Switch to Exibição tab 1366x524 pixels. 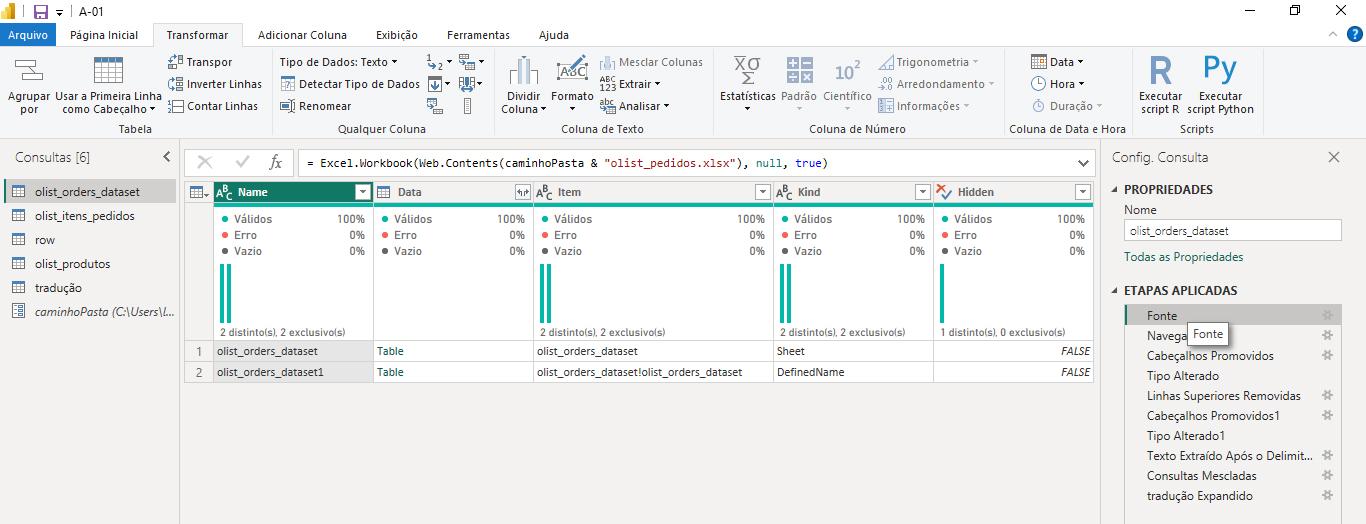(397, 35)
